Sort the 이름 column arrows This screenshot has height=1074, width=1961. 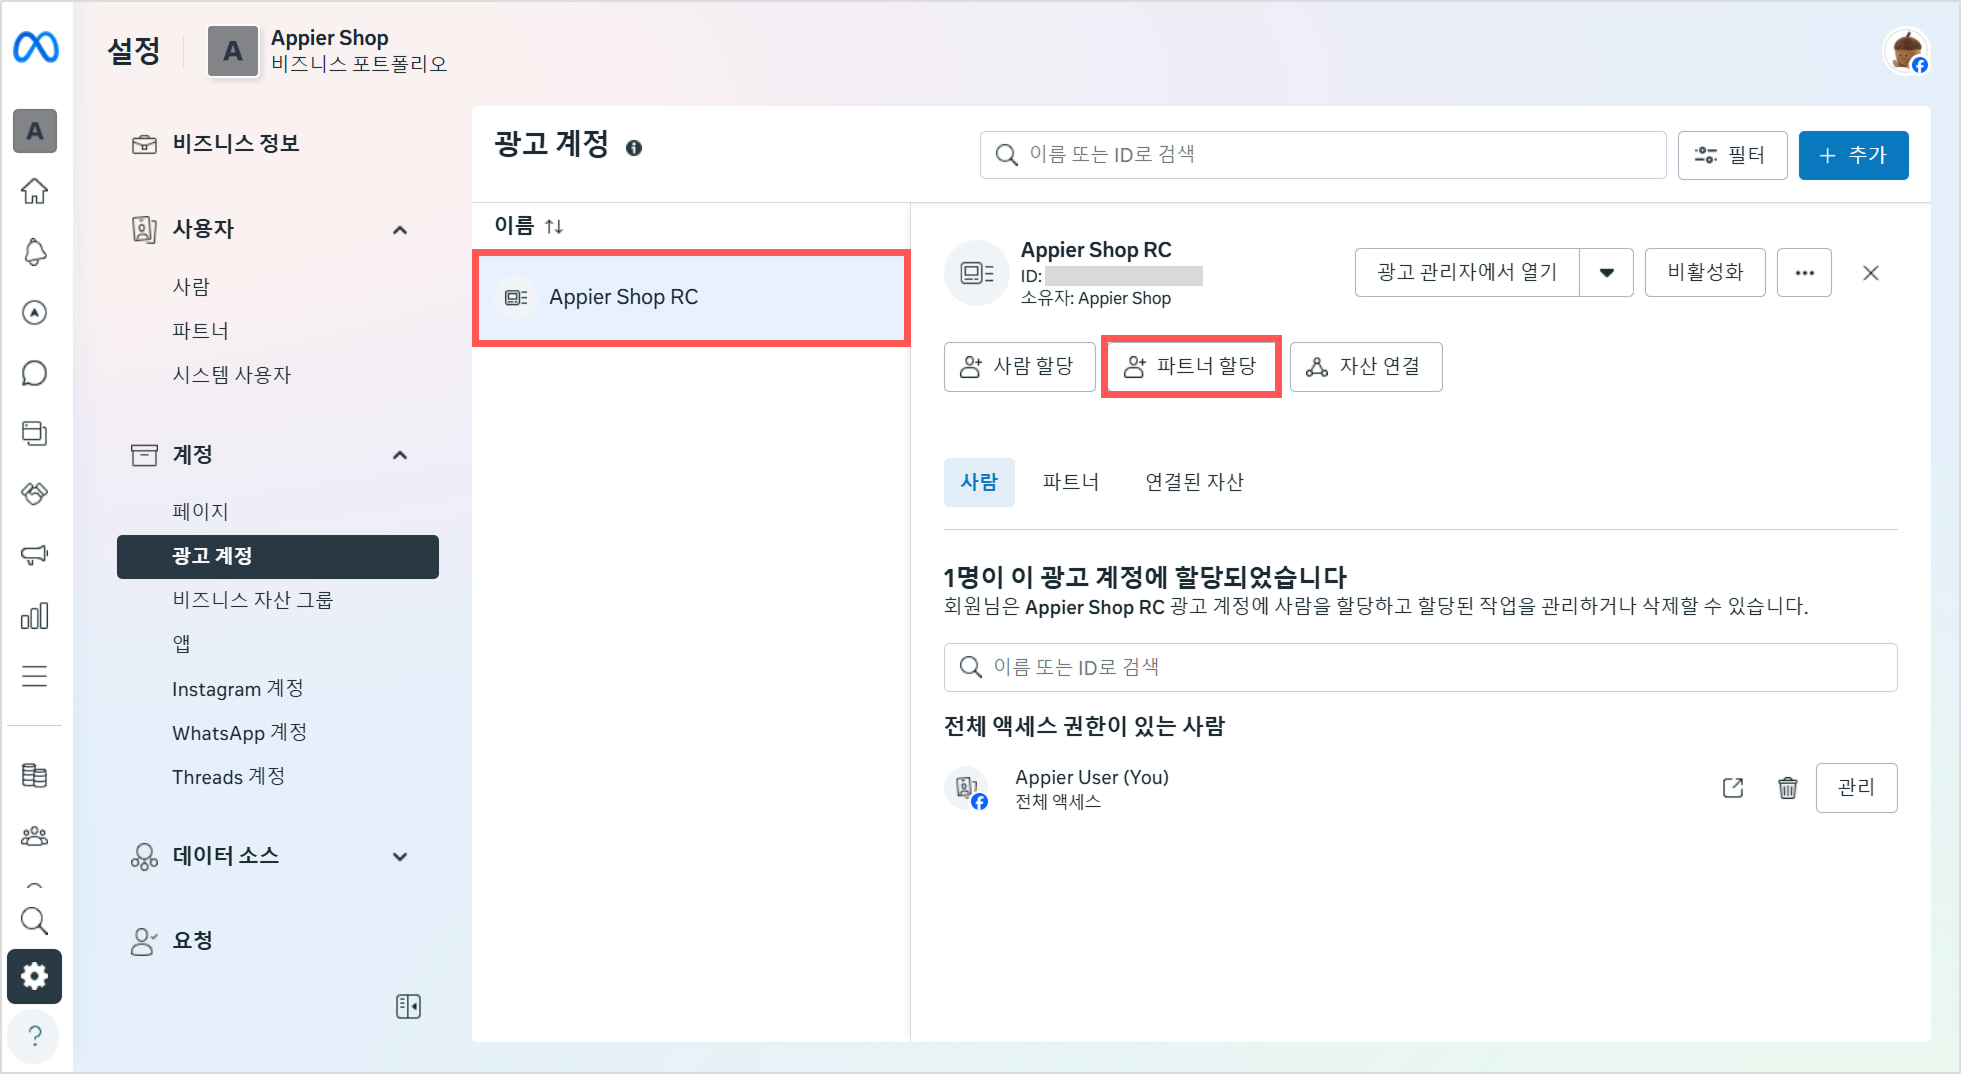coord(554,227)
